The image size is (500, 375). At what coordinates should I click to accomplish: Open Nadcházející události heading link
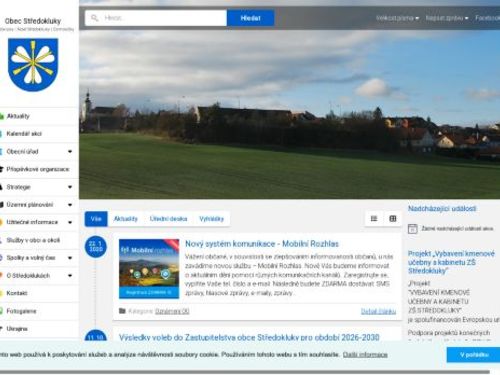442,209
